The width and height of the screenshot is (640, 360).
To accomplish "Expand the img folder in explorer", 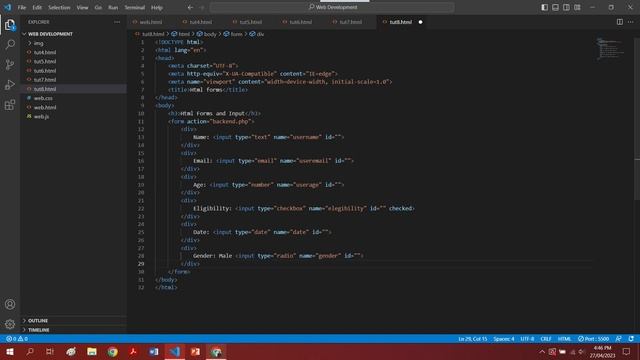I will pyautogui.click(x=73, y=43).
